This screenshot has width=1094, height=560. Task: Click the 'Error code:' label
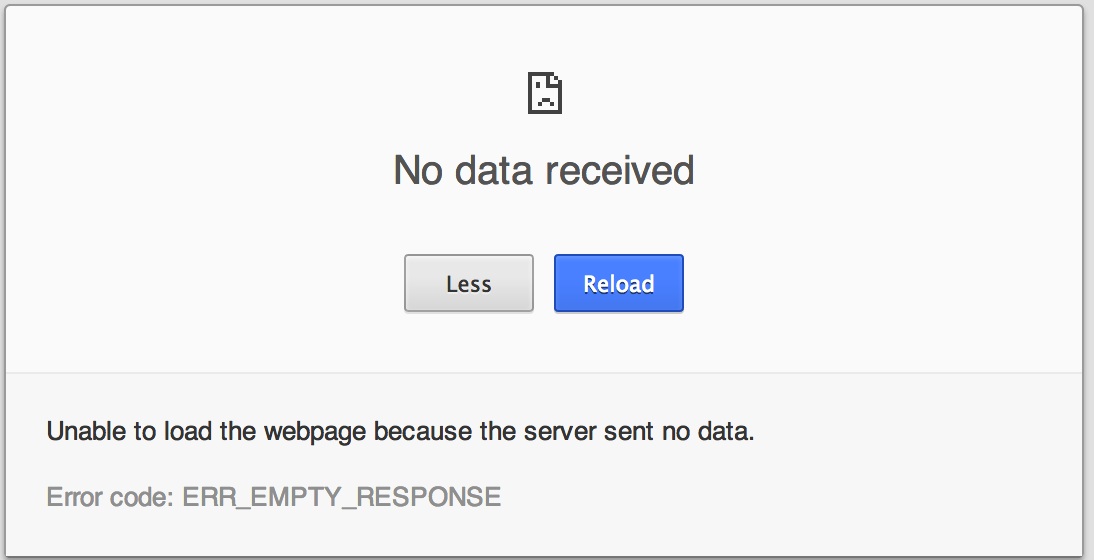(110, 497)
